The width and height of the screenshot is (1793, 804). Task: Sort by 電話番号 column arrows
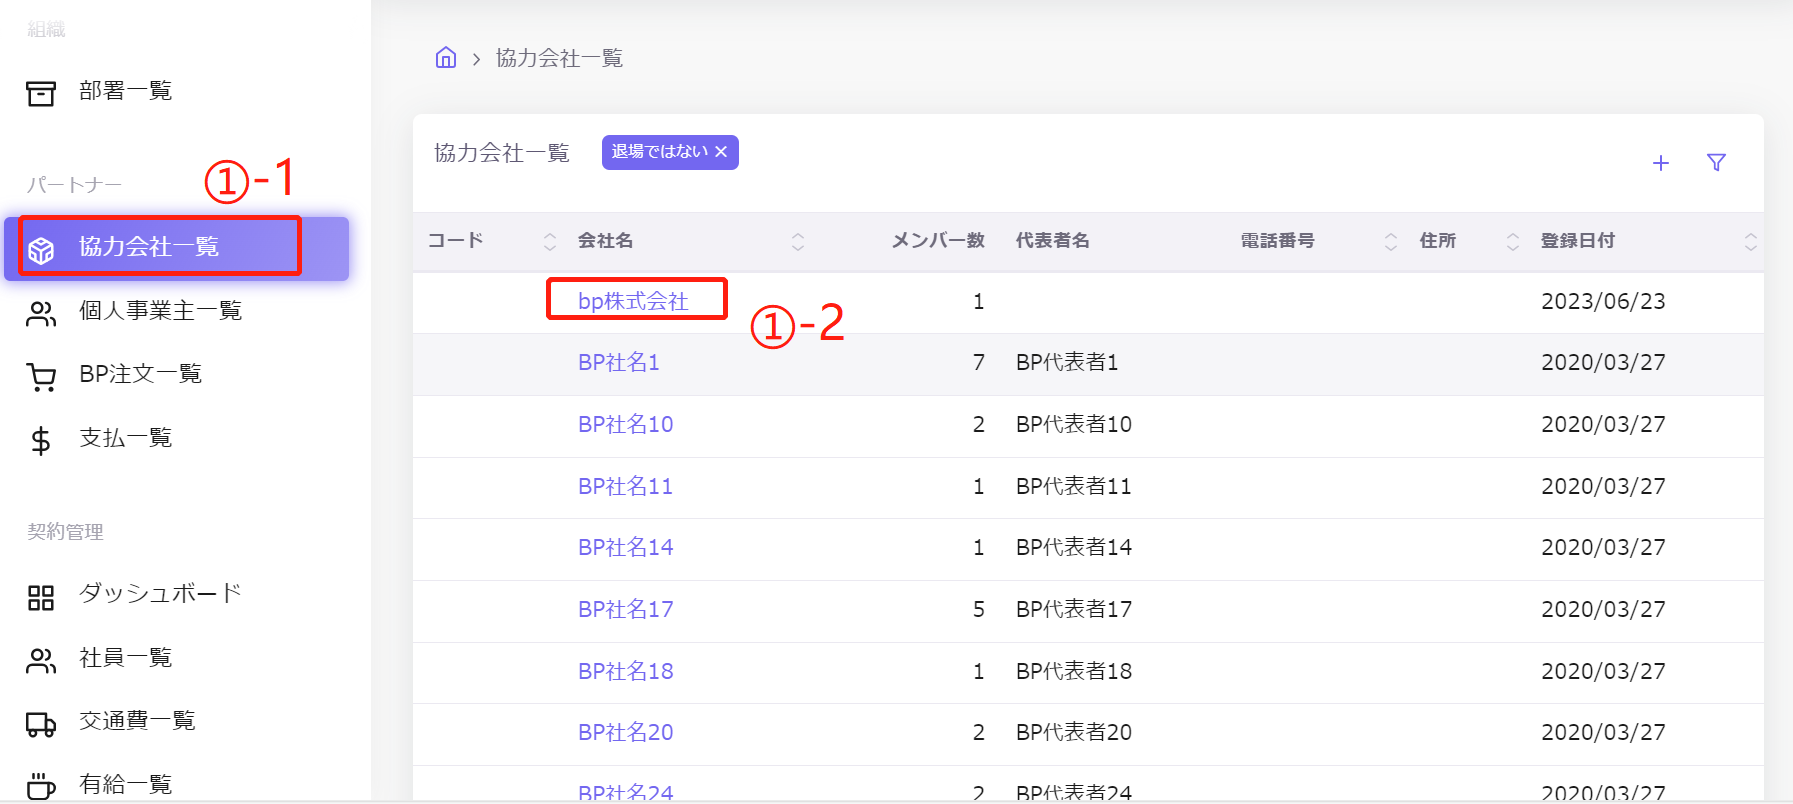click(x=1390, y=241)
